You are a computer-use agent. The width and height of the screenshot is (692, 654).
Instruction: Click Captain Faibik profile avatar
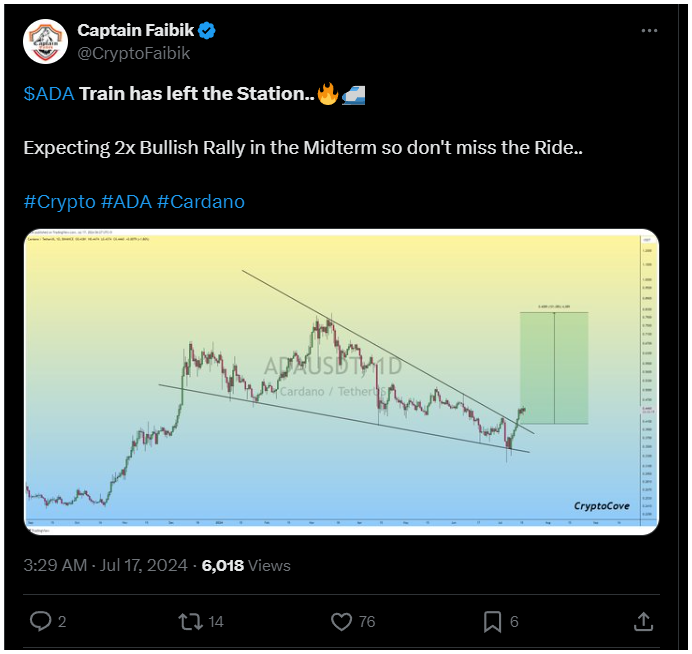(x=45, y=43)
